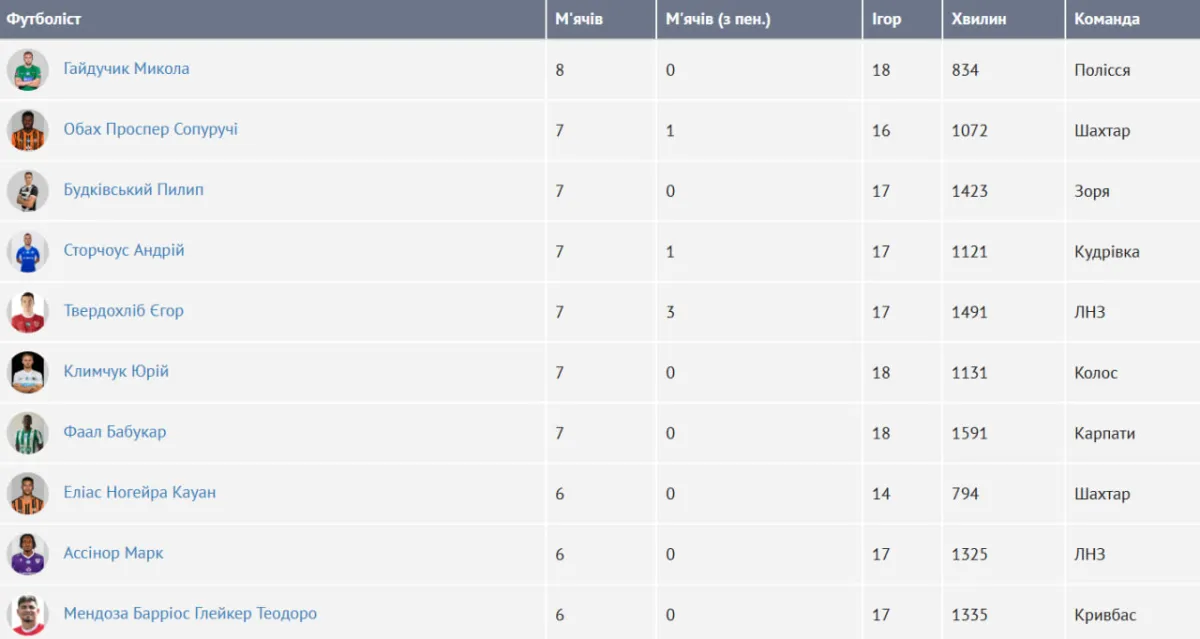This screenshot has width=1200, height=639.
Task: Click Еліас Ногейра Кауан avatar photo
Action: tap(27, 493)
